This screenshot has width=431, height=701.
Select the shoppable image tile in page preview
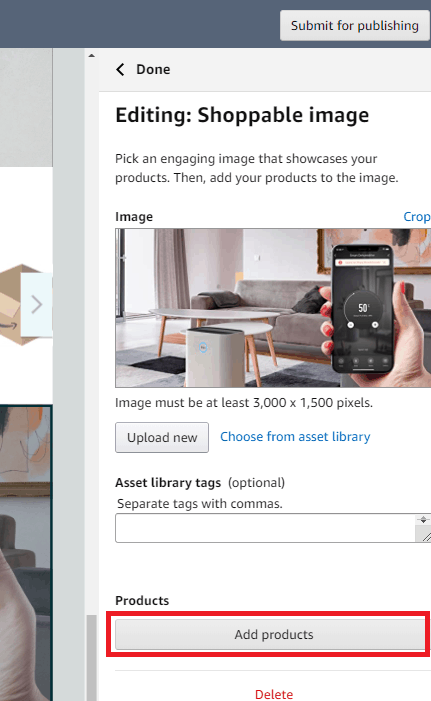[26, 553]
